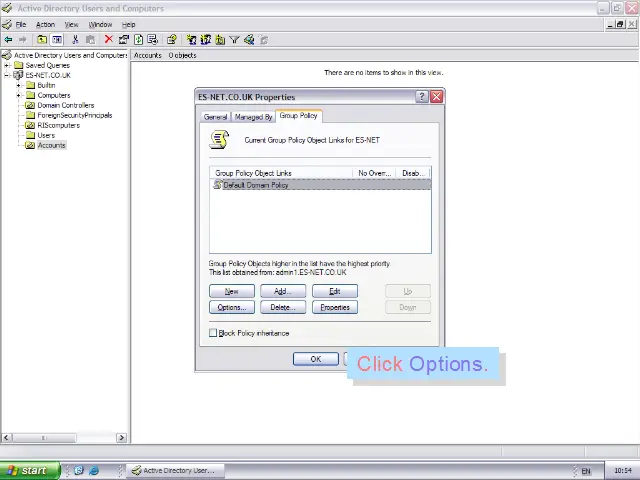Click the Create new user icon

point(191,40)
